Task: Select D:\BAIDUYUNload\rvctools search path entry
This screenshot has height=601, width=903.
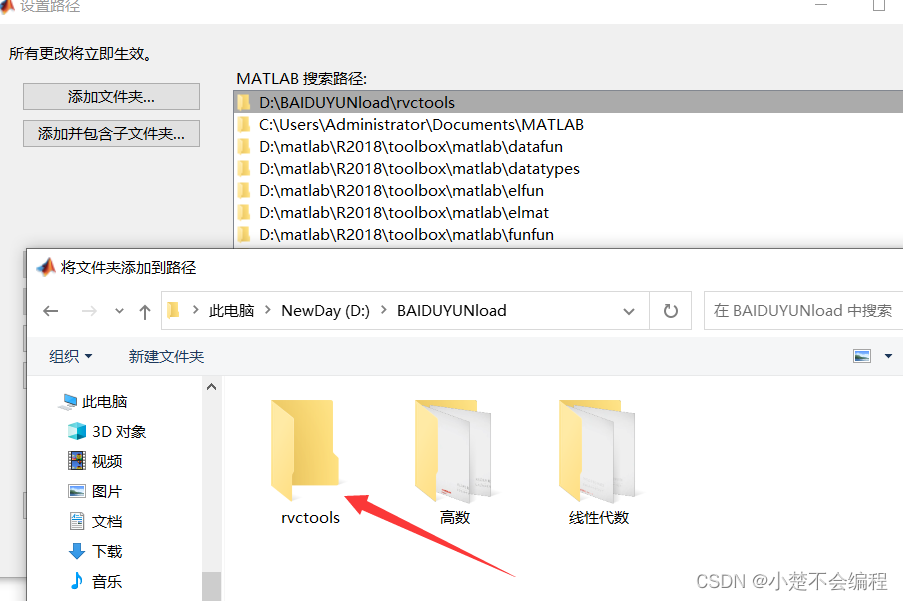Action: (x=568, y=102)
